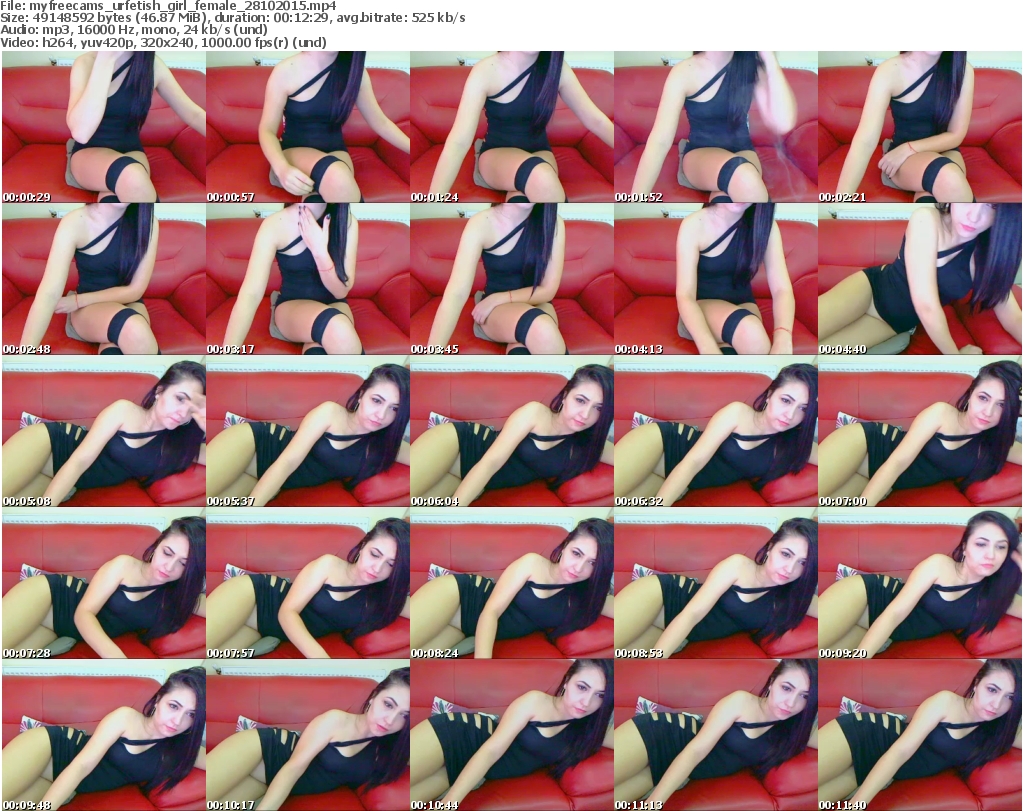Select the thumbnail stamped 00:06:32
The height and width of the screenshot is (811, 1024).
[x=715, y=431]
